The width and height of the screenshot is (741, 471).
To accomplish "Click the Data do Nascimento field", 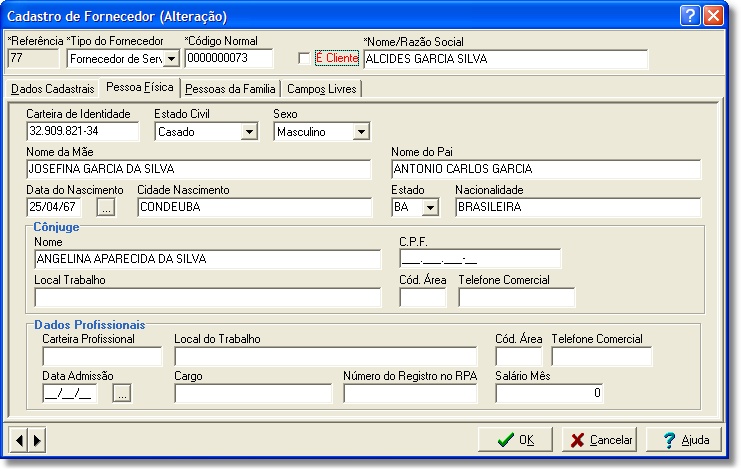I will pos(54,207).
